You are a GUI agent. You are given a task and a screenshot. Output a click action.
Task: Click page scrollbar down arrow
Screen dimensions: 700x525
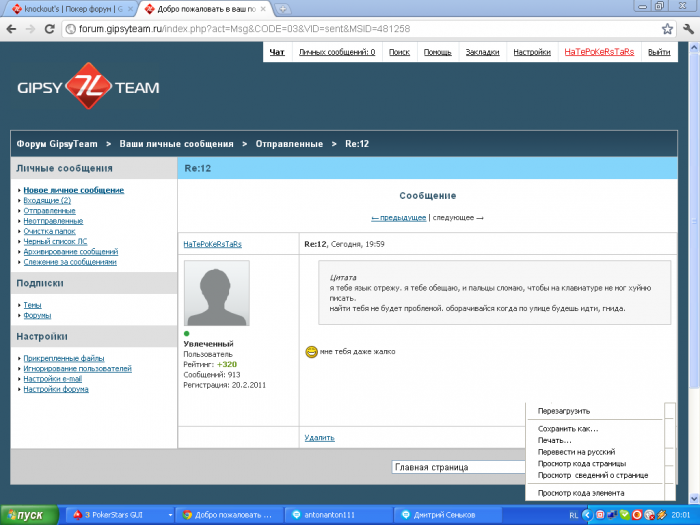pyautogui.click(x=694, y=499)
